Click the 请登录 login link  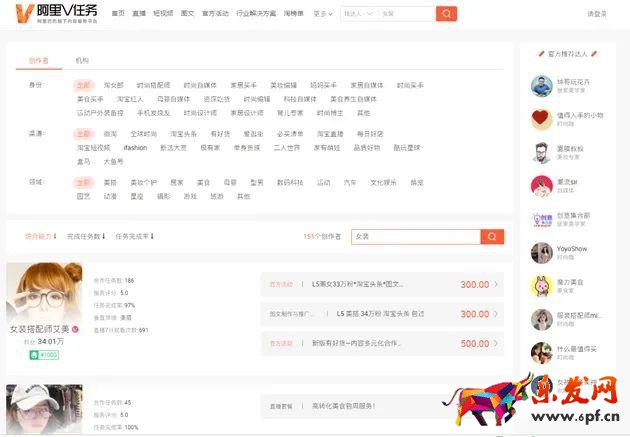[597, 14]
